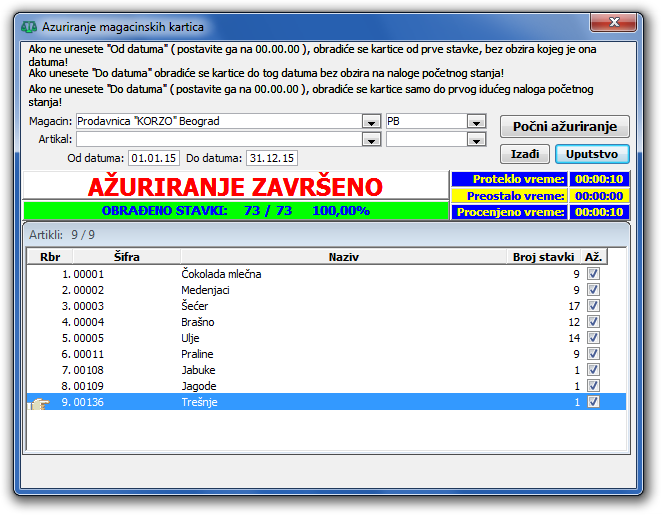Select the Brašno row in the list
662x515 pixels.
(x=326, y=322)
